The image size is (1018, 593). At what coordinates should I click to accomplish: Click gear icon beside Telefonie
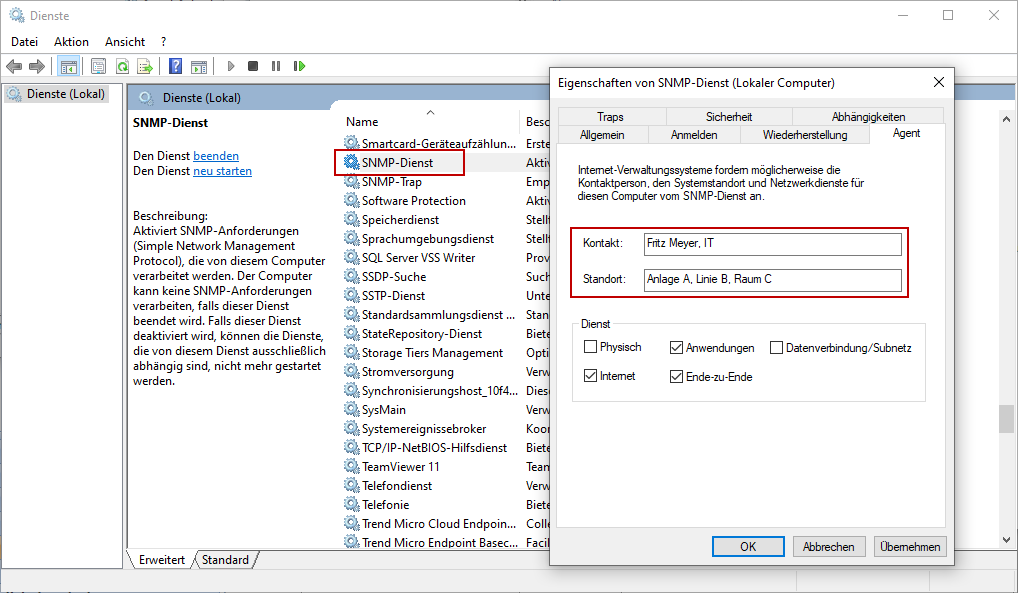[351, 504]
